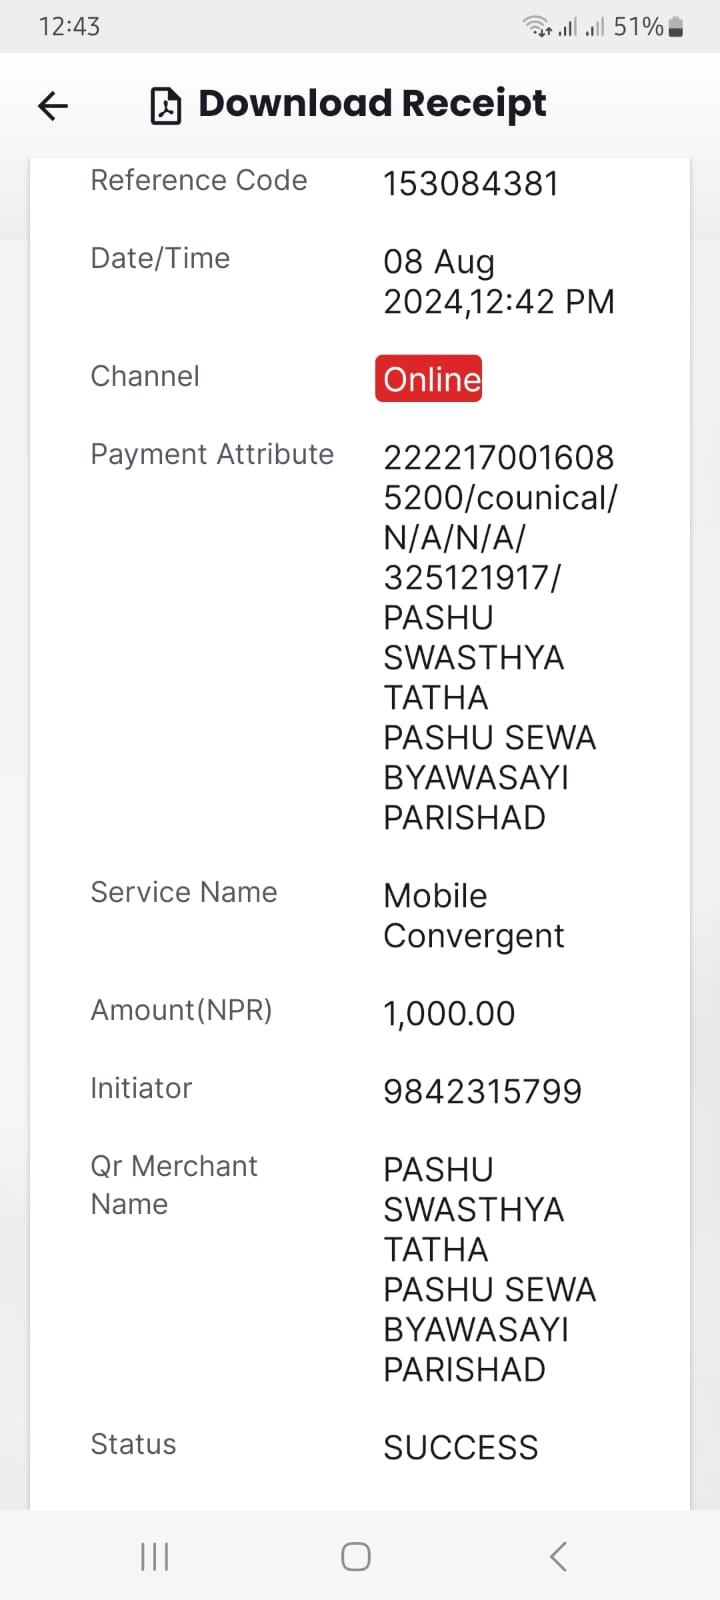720x1600 pixels.
Task: Tap the Wi-Fi signal status icon
Action: 538,27
